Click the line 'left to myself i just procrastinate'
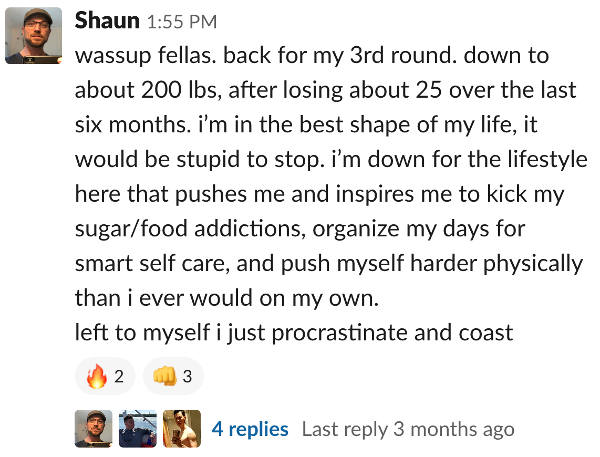The image size is (600, 457). click(294, 333)
